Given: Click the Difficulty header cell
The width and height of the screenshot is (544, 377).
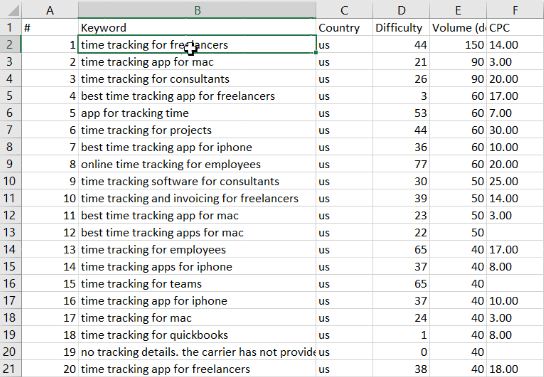Looking at the screenshot, I should pyautogui.click(x=401, y=27).
